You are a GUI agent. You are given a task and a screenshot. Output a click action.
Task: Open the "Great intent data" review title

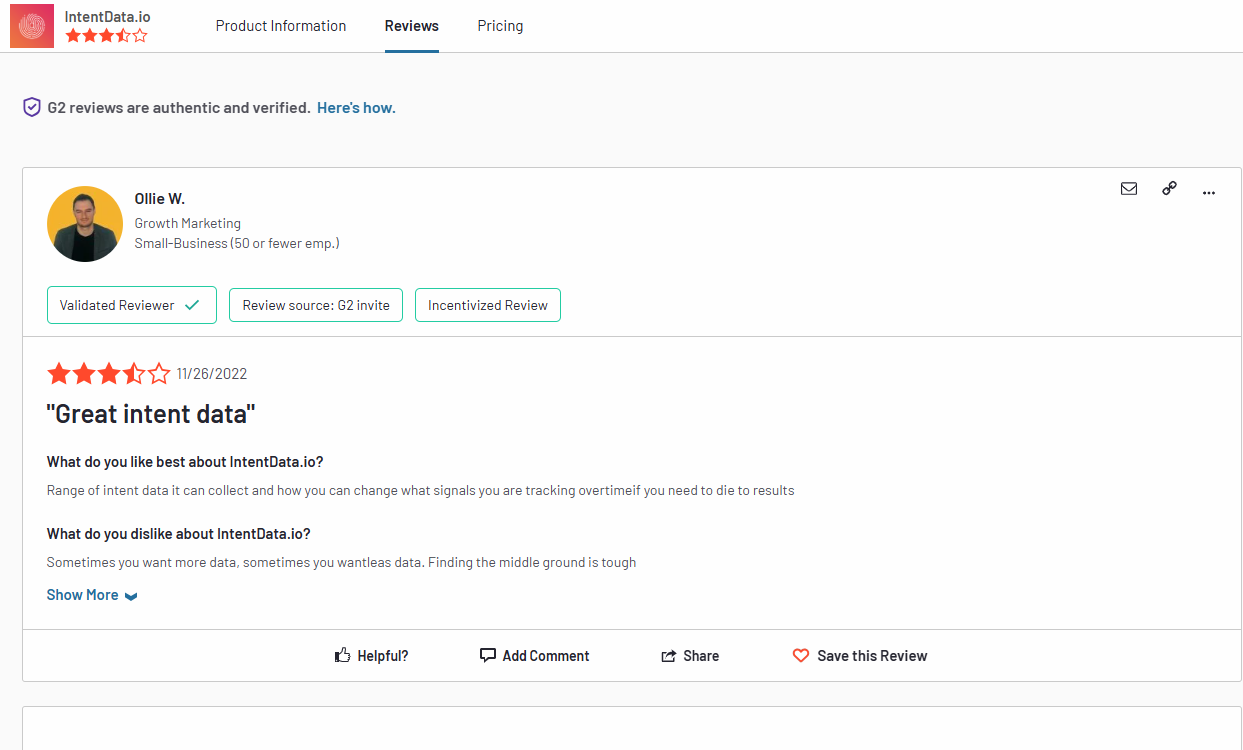(151, 413)
